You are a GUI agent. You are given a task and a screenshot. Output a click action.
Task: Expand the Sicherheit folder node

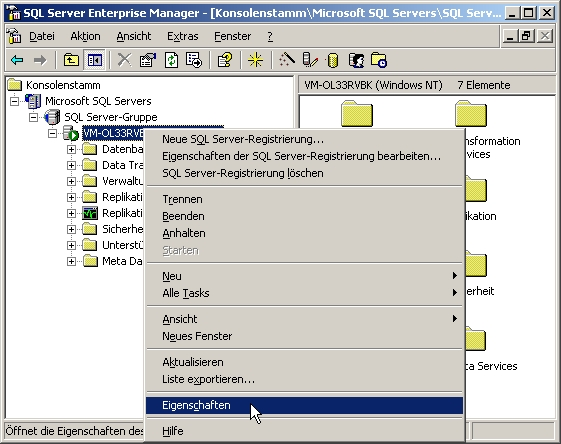pos(71,229)
